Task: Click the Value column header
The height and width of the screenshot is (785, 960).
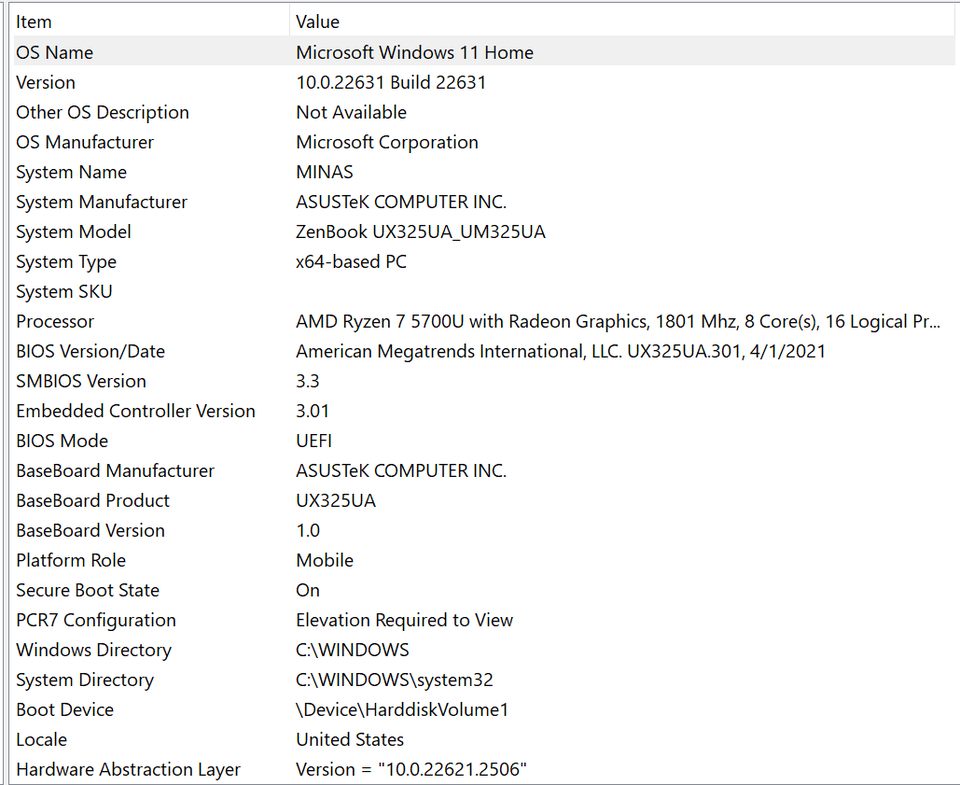Action: click(x=318, y=22)
